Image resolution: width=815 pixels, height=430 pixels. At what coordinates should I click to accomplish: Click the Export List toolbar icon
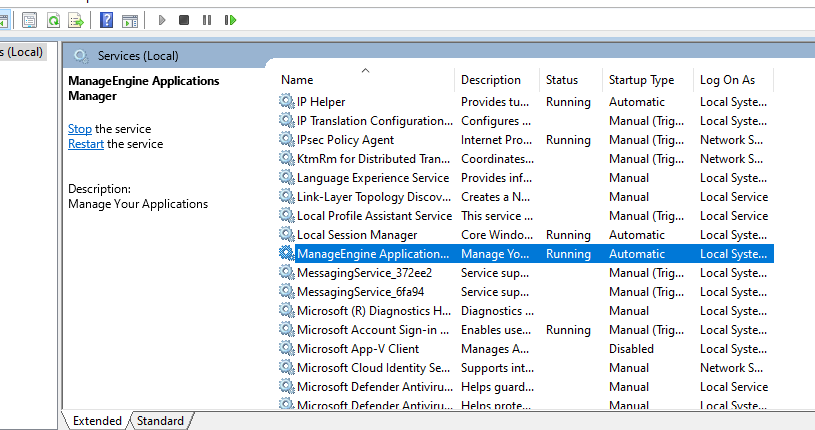point(76,20)
